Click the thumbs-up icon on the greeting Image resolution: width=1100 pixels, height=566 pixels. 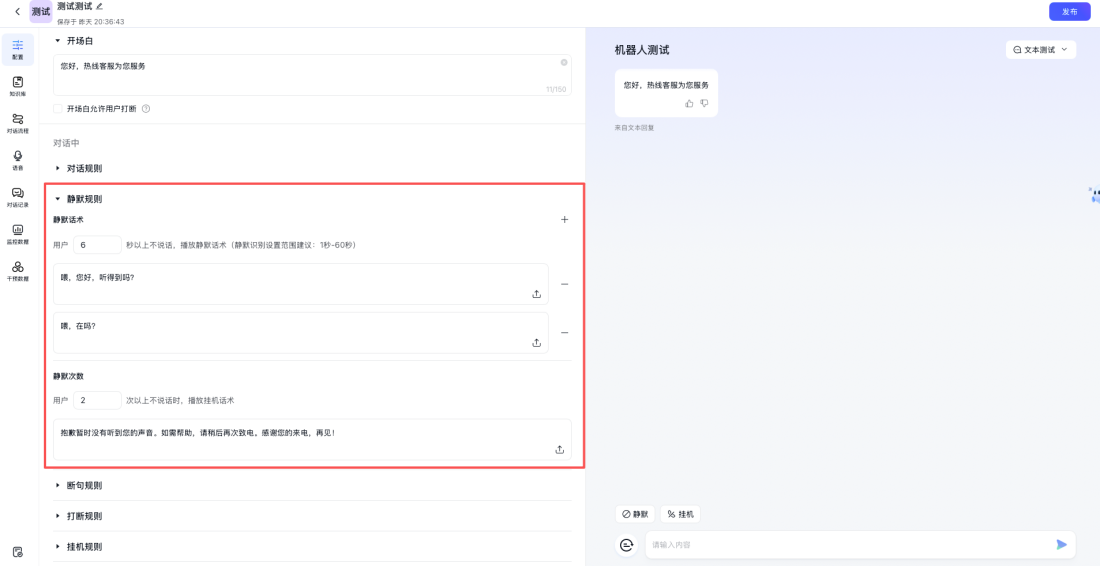tap(689, 103)
